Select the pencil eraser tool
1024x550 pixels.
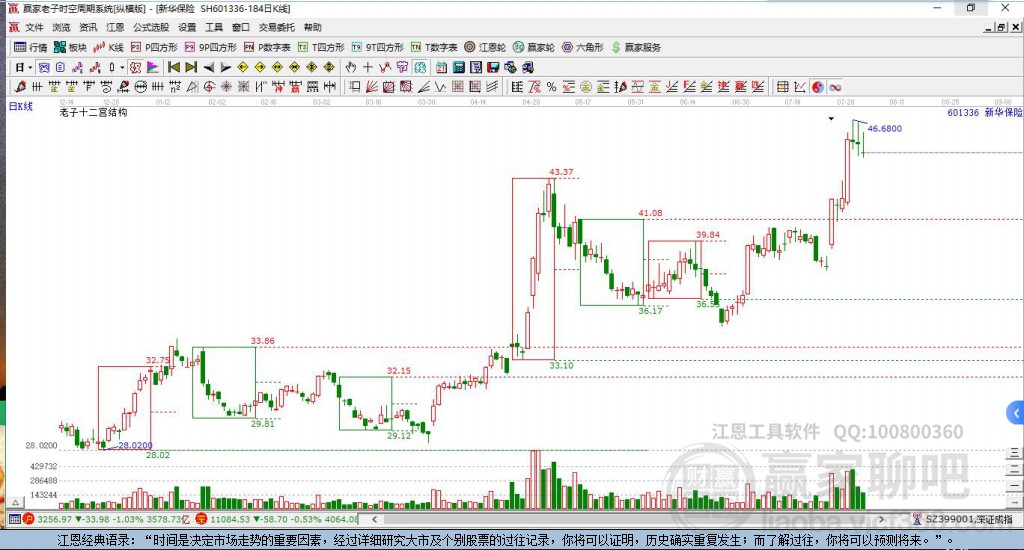pos(20,87)
